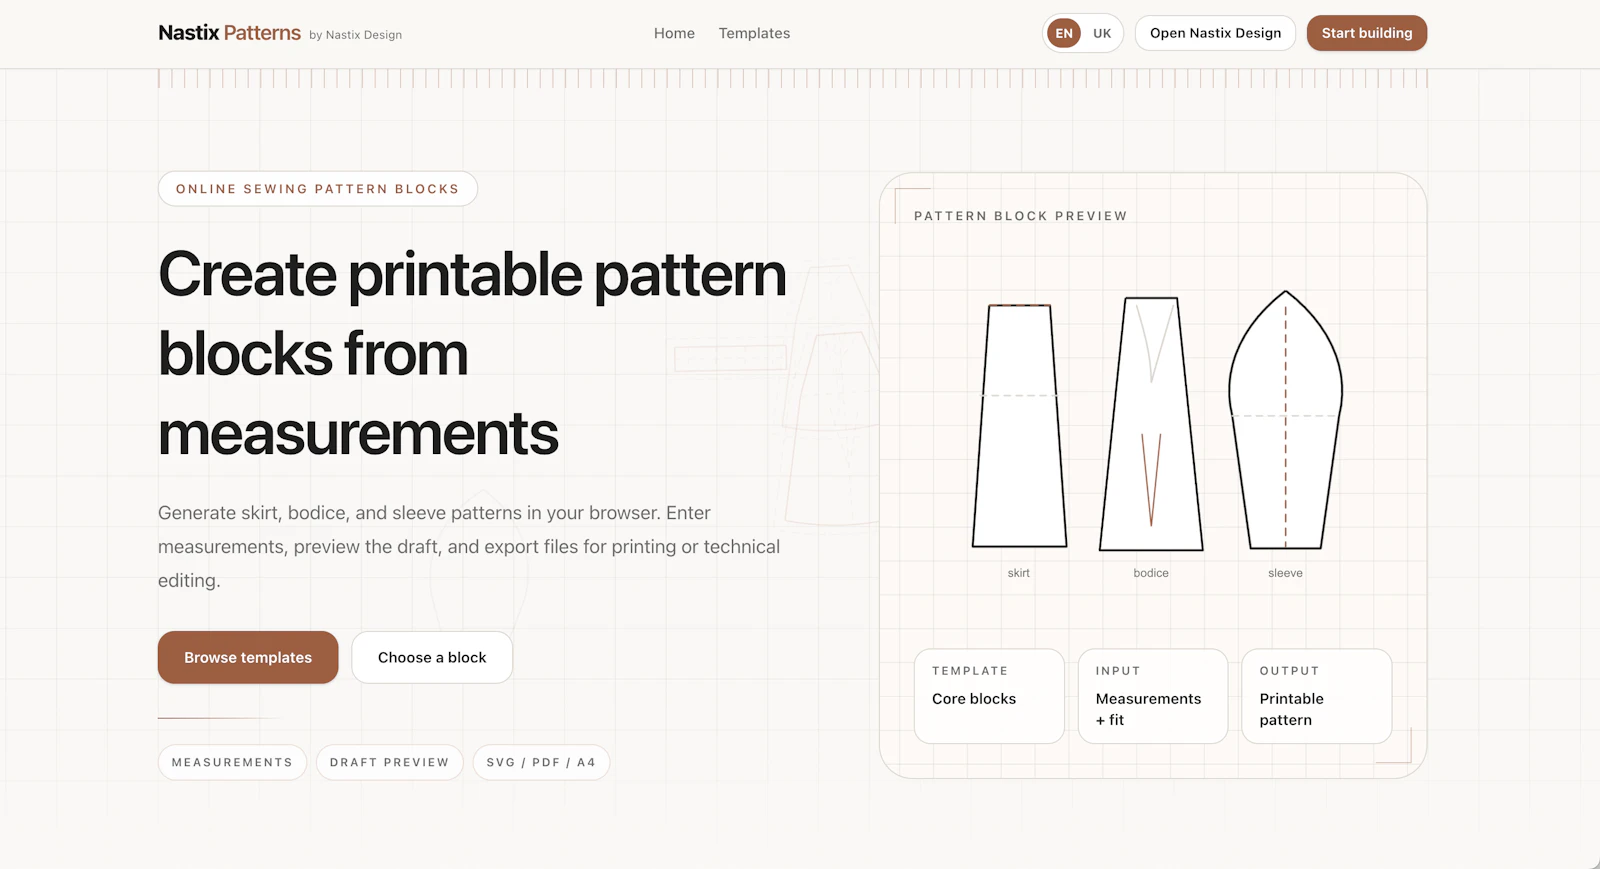Click Open Nastix Design button
This screenshot has height=869, width=1600.
(1215, 33)
